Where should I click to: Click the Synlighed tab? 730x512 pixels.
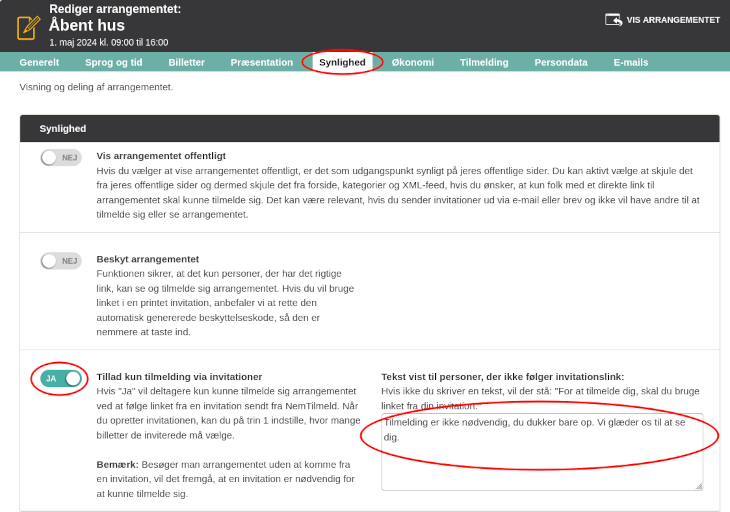coord(342,62)
